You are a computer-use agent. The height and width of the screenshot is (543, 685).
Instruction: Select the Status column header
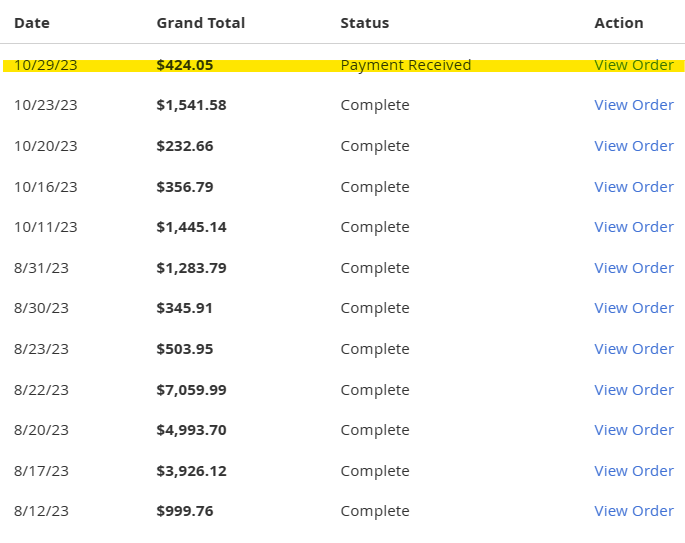364,23
